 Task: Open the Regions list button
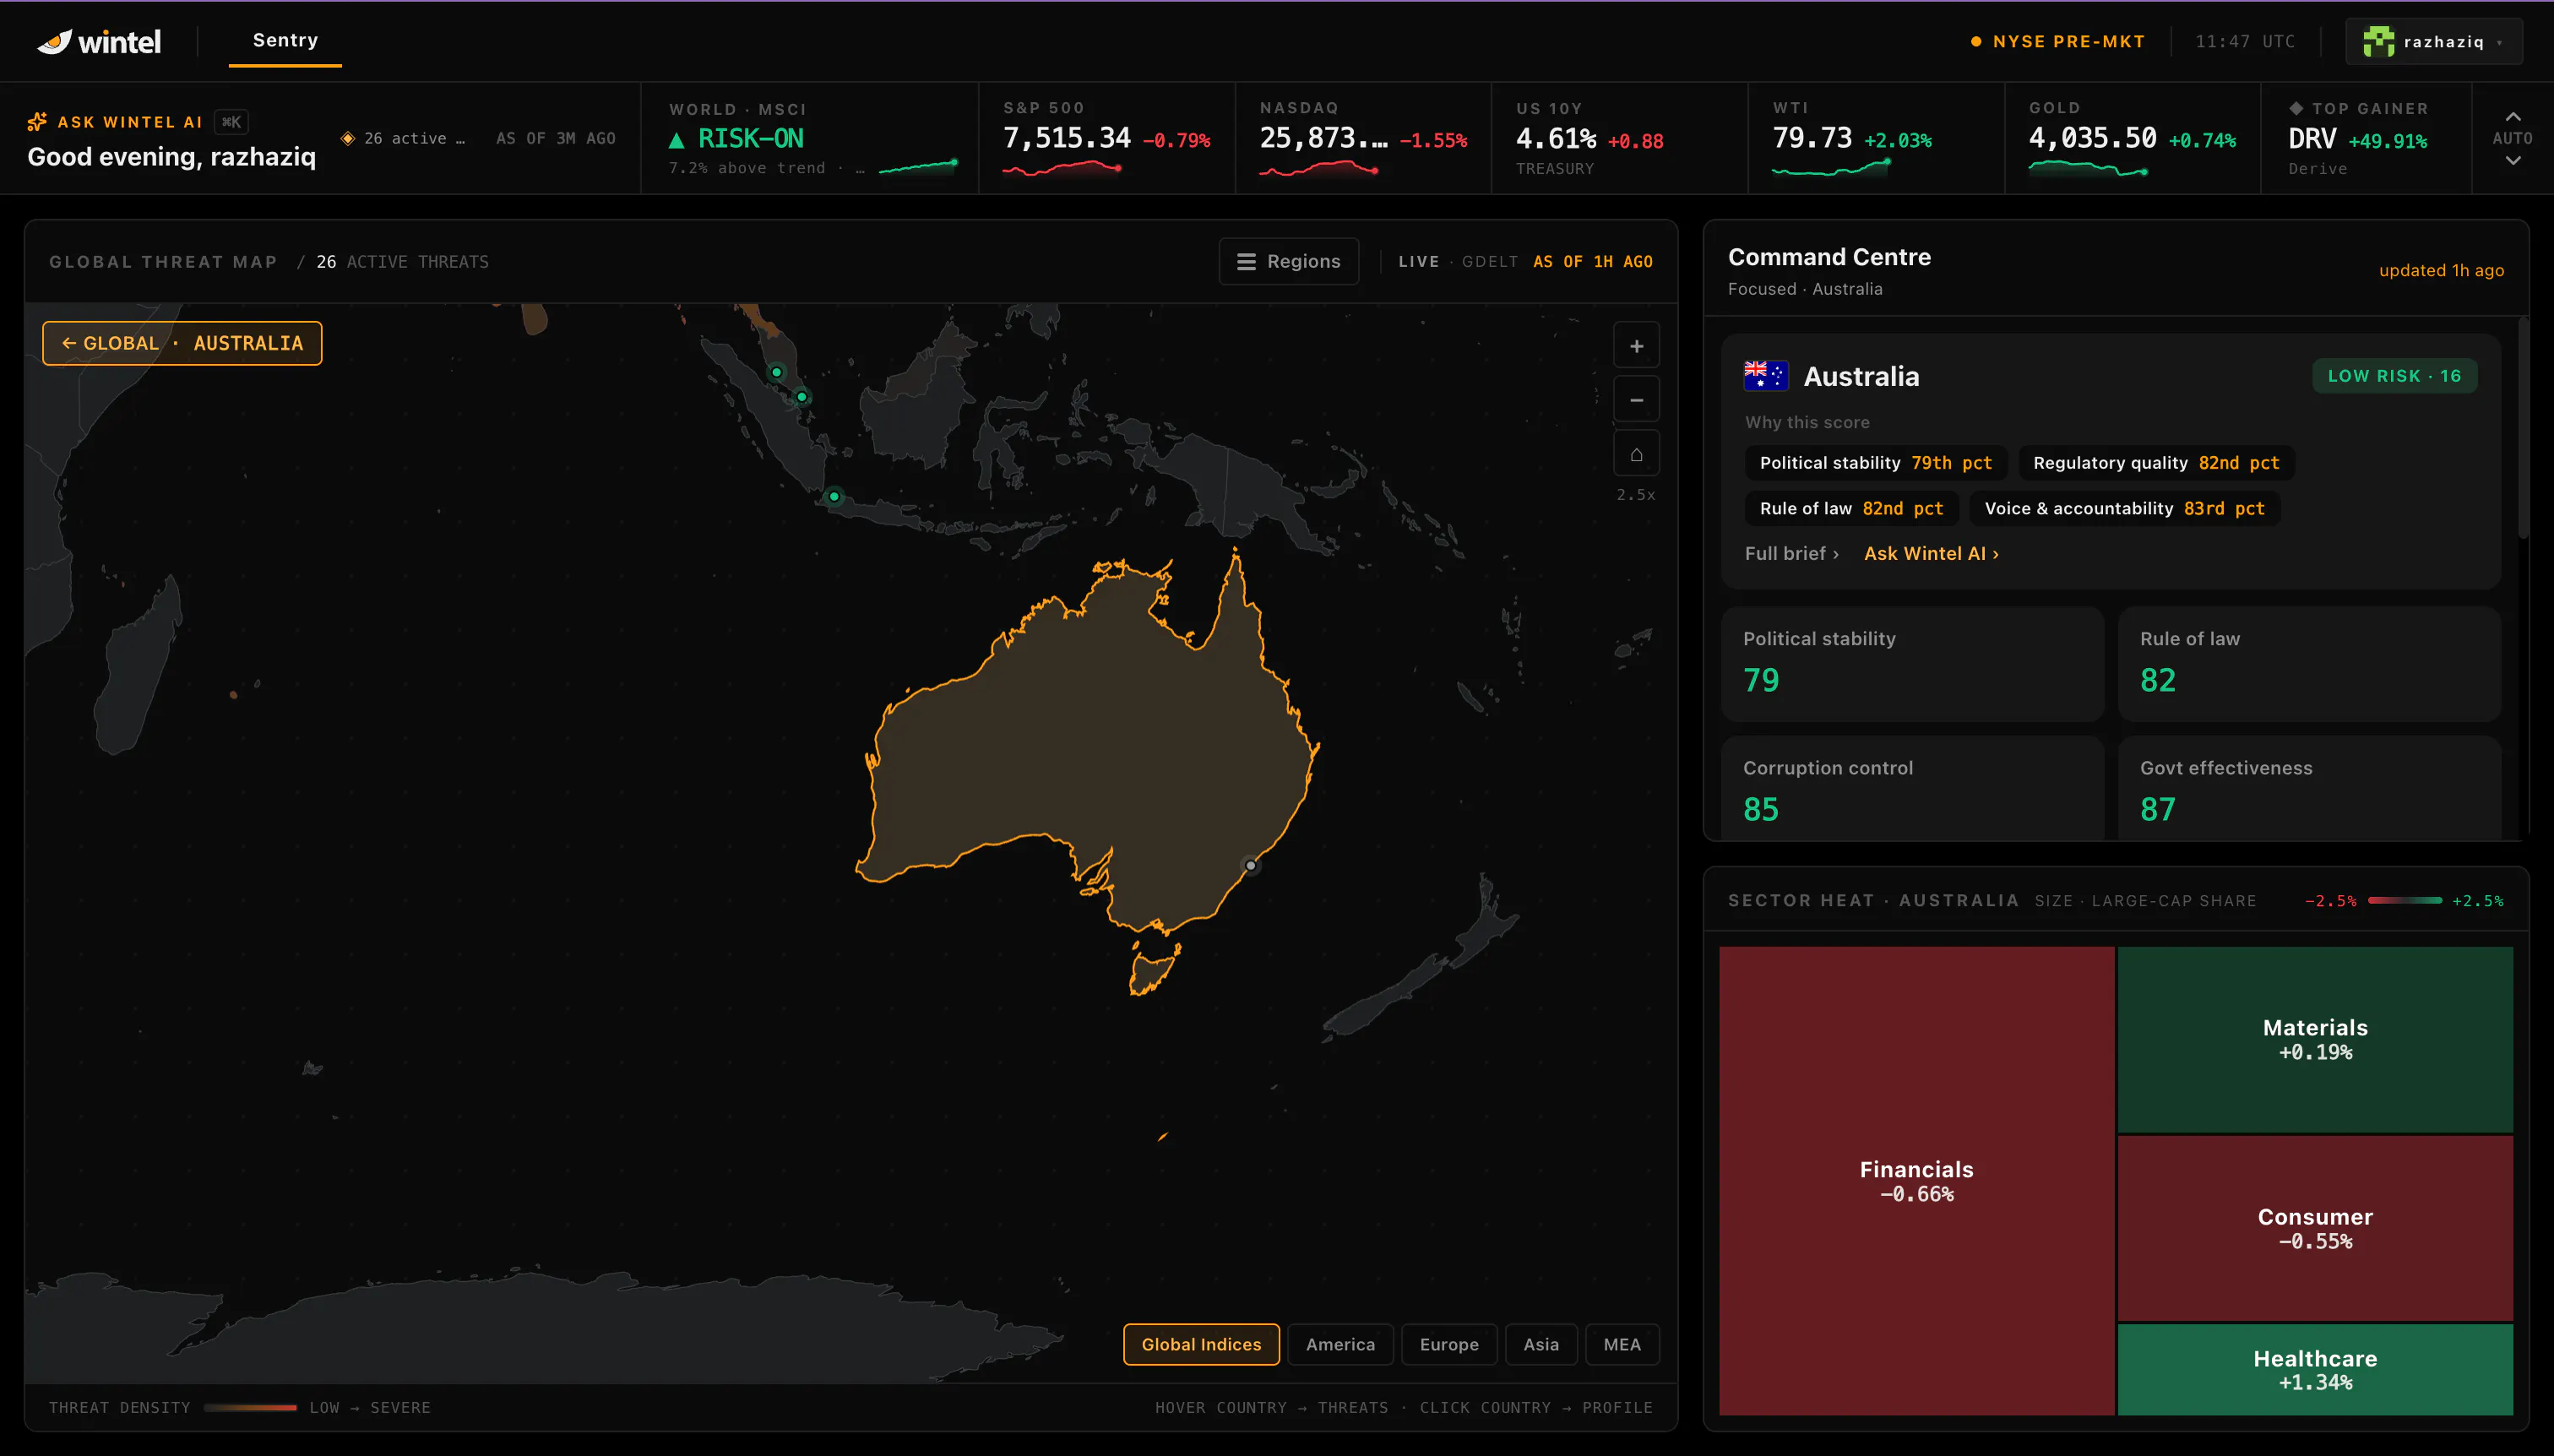point(1288,261)
